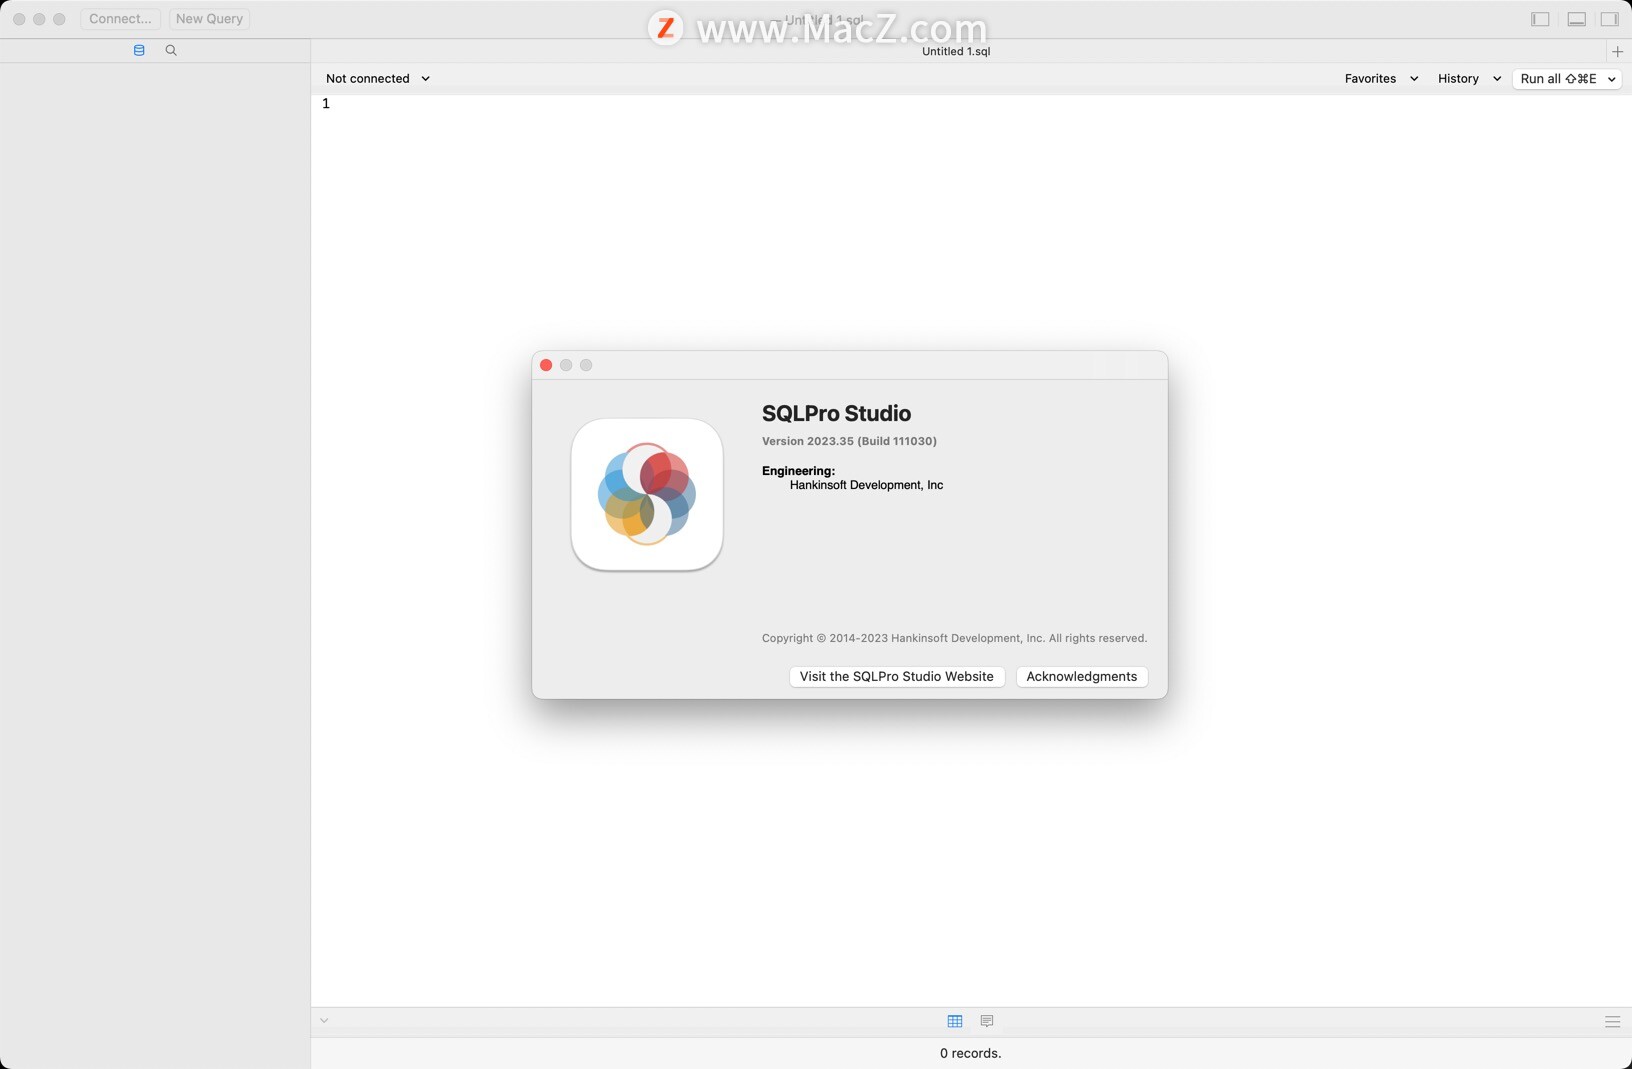
Task: Open the sidebar search magnifier icon
Action: point(171,50)
